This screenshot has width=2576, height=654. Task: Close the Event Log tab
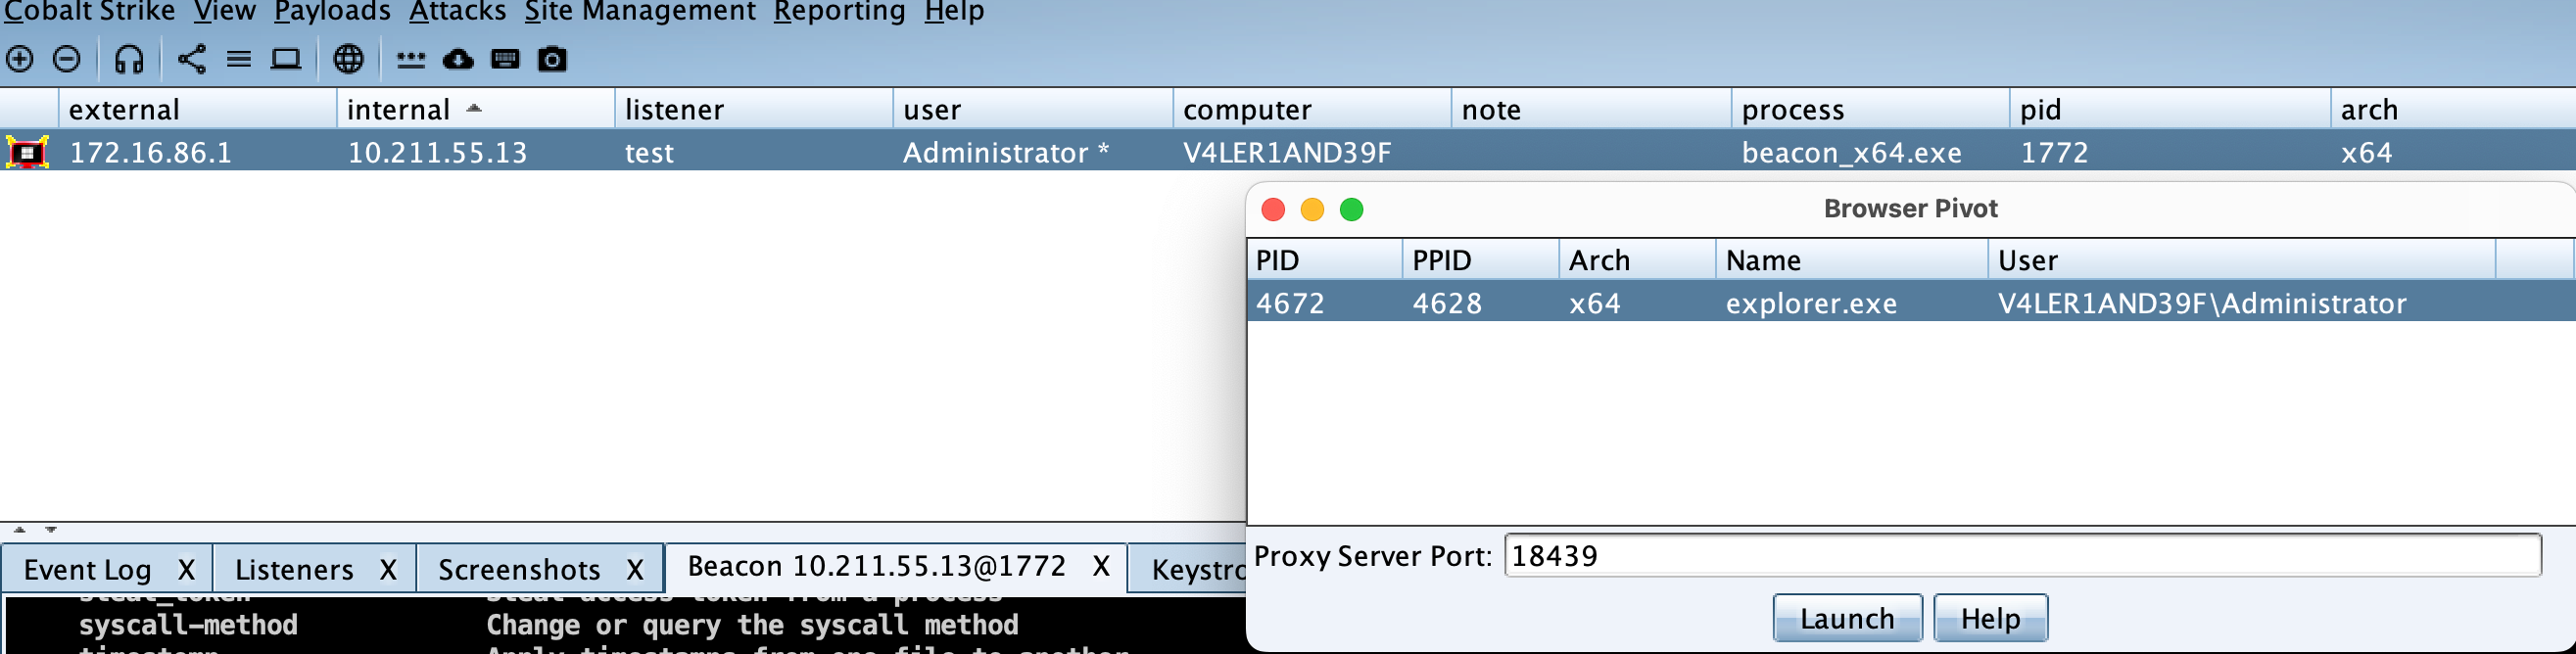pos(186,569)
